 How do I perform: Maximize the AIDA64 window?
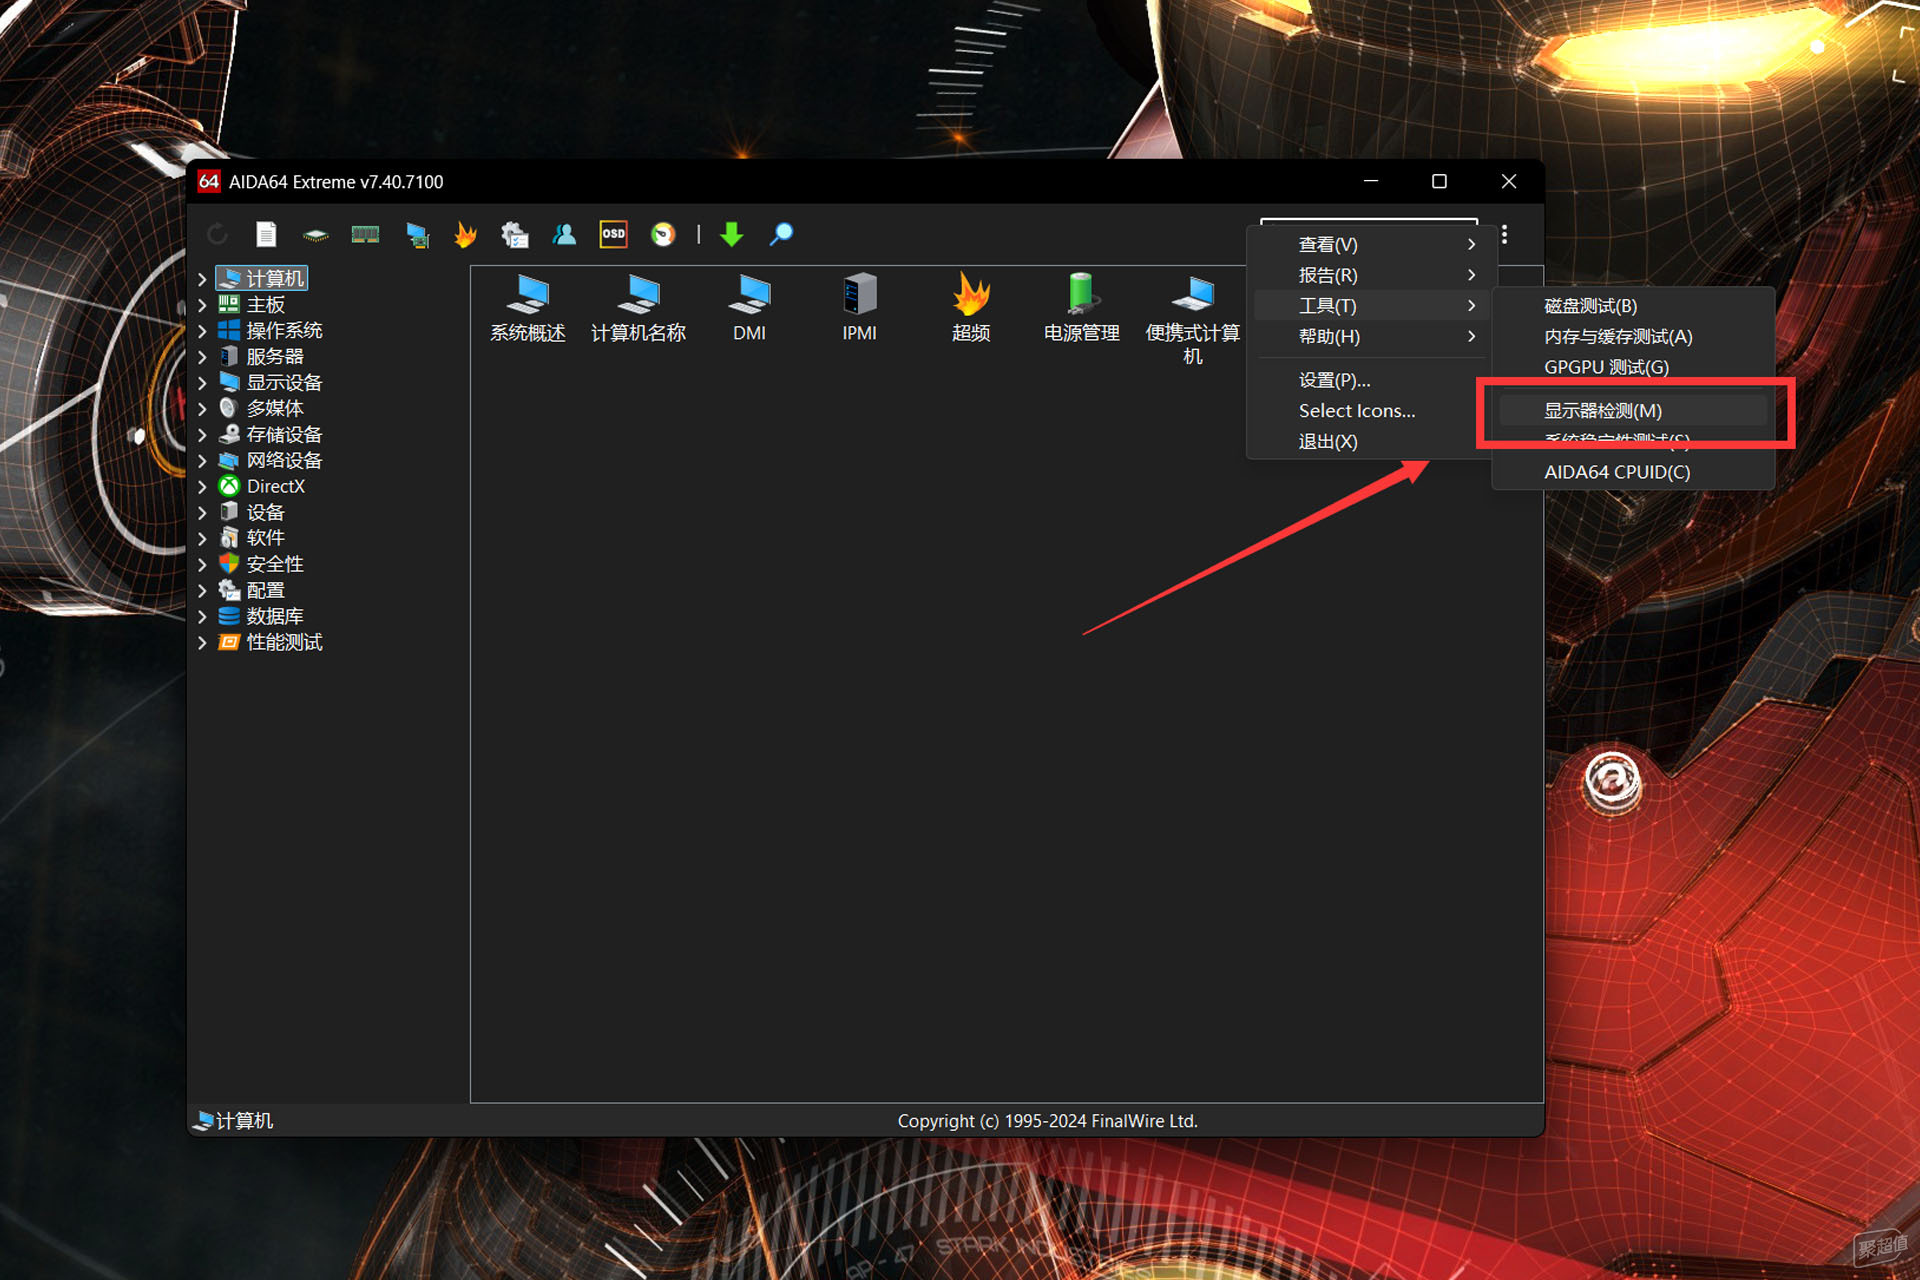tap(1439, 181)
